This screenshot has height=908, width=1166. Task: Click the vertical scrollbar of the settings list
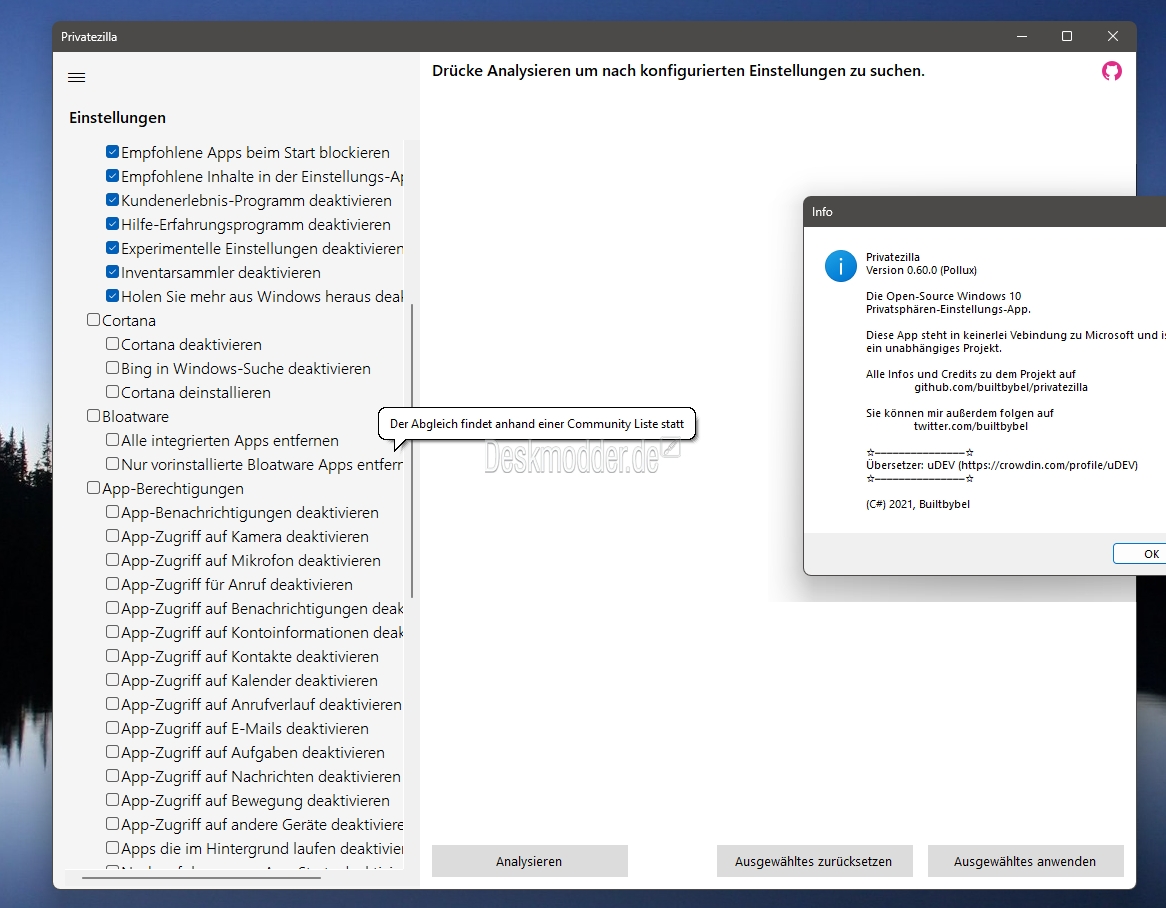tap(411, 450)
